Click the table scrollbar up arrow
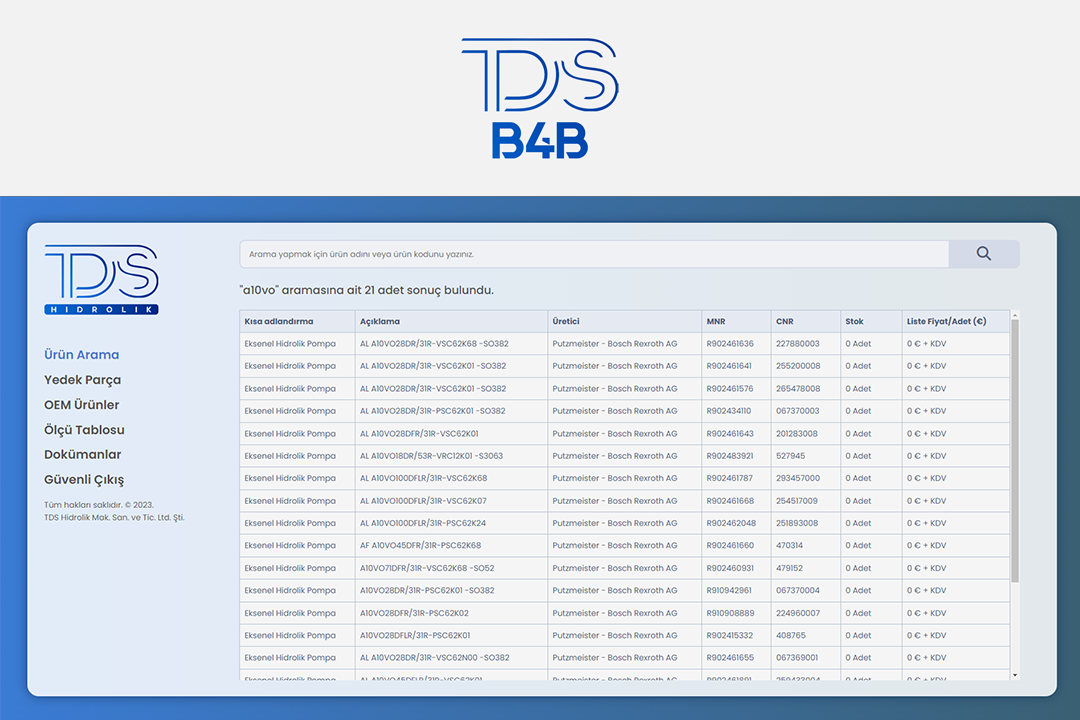The image size is (1080, 720). [1015, 315]
